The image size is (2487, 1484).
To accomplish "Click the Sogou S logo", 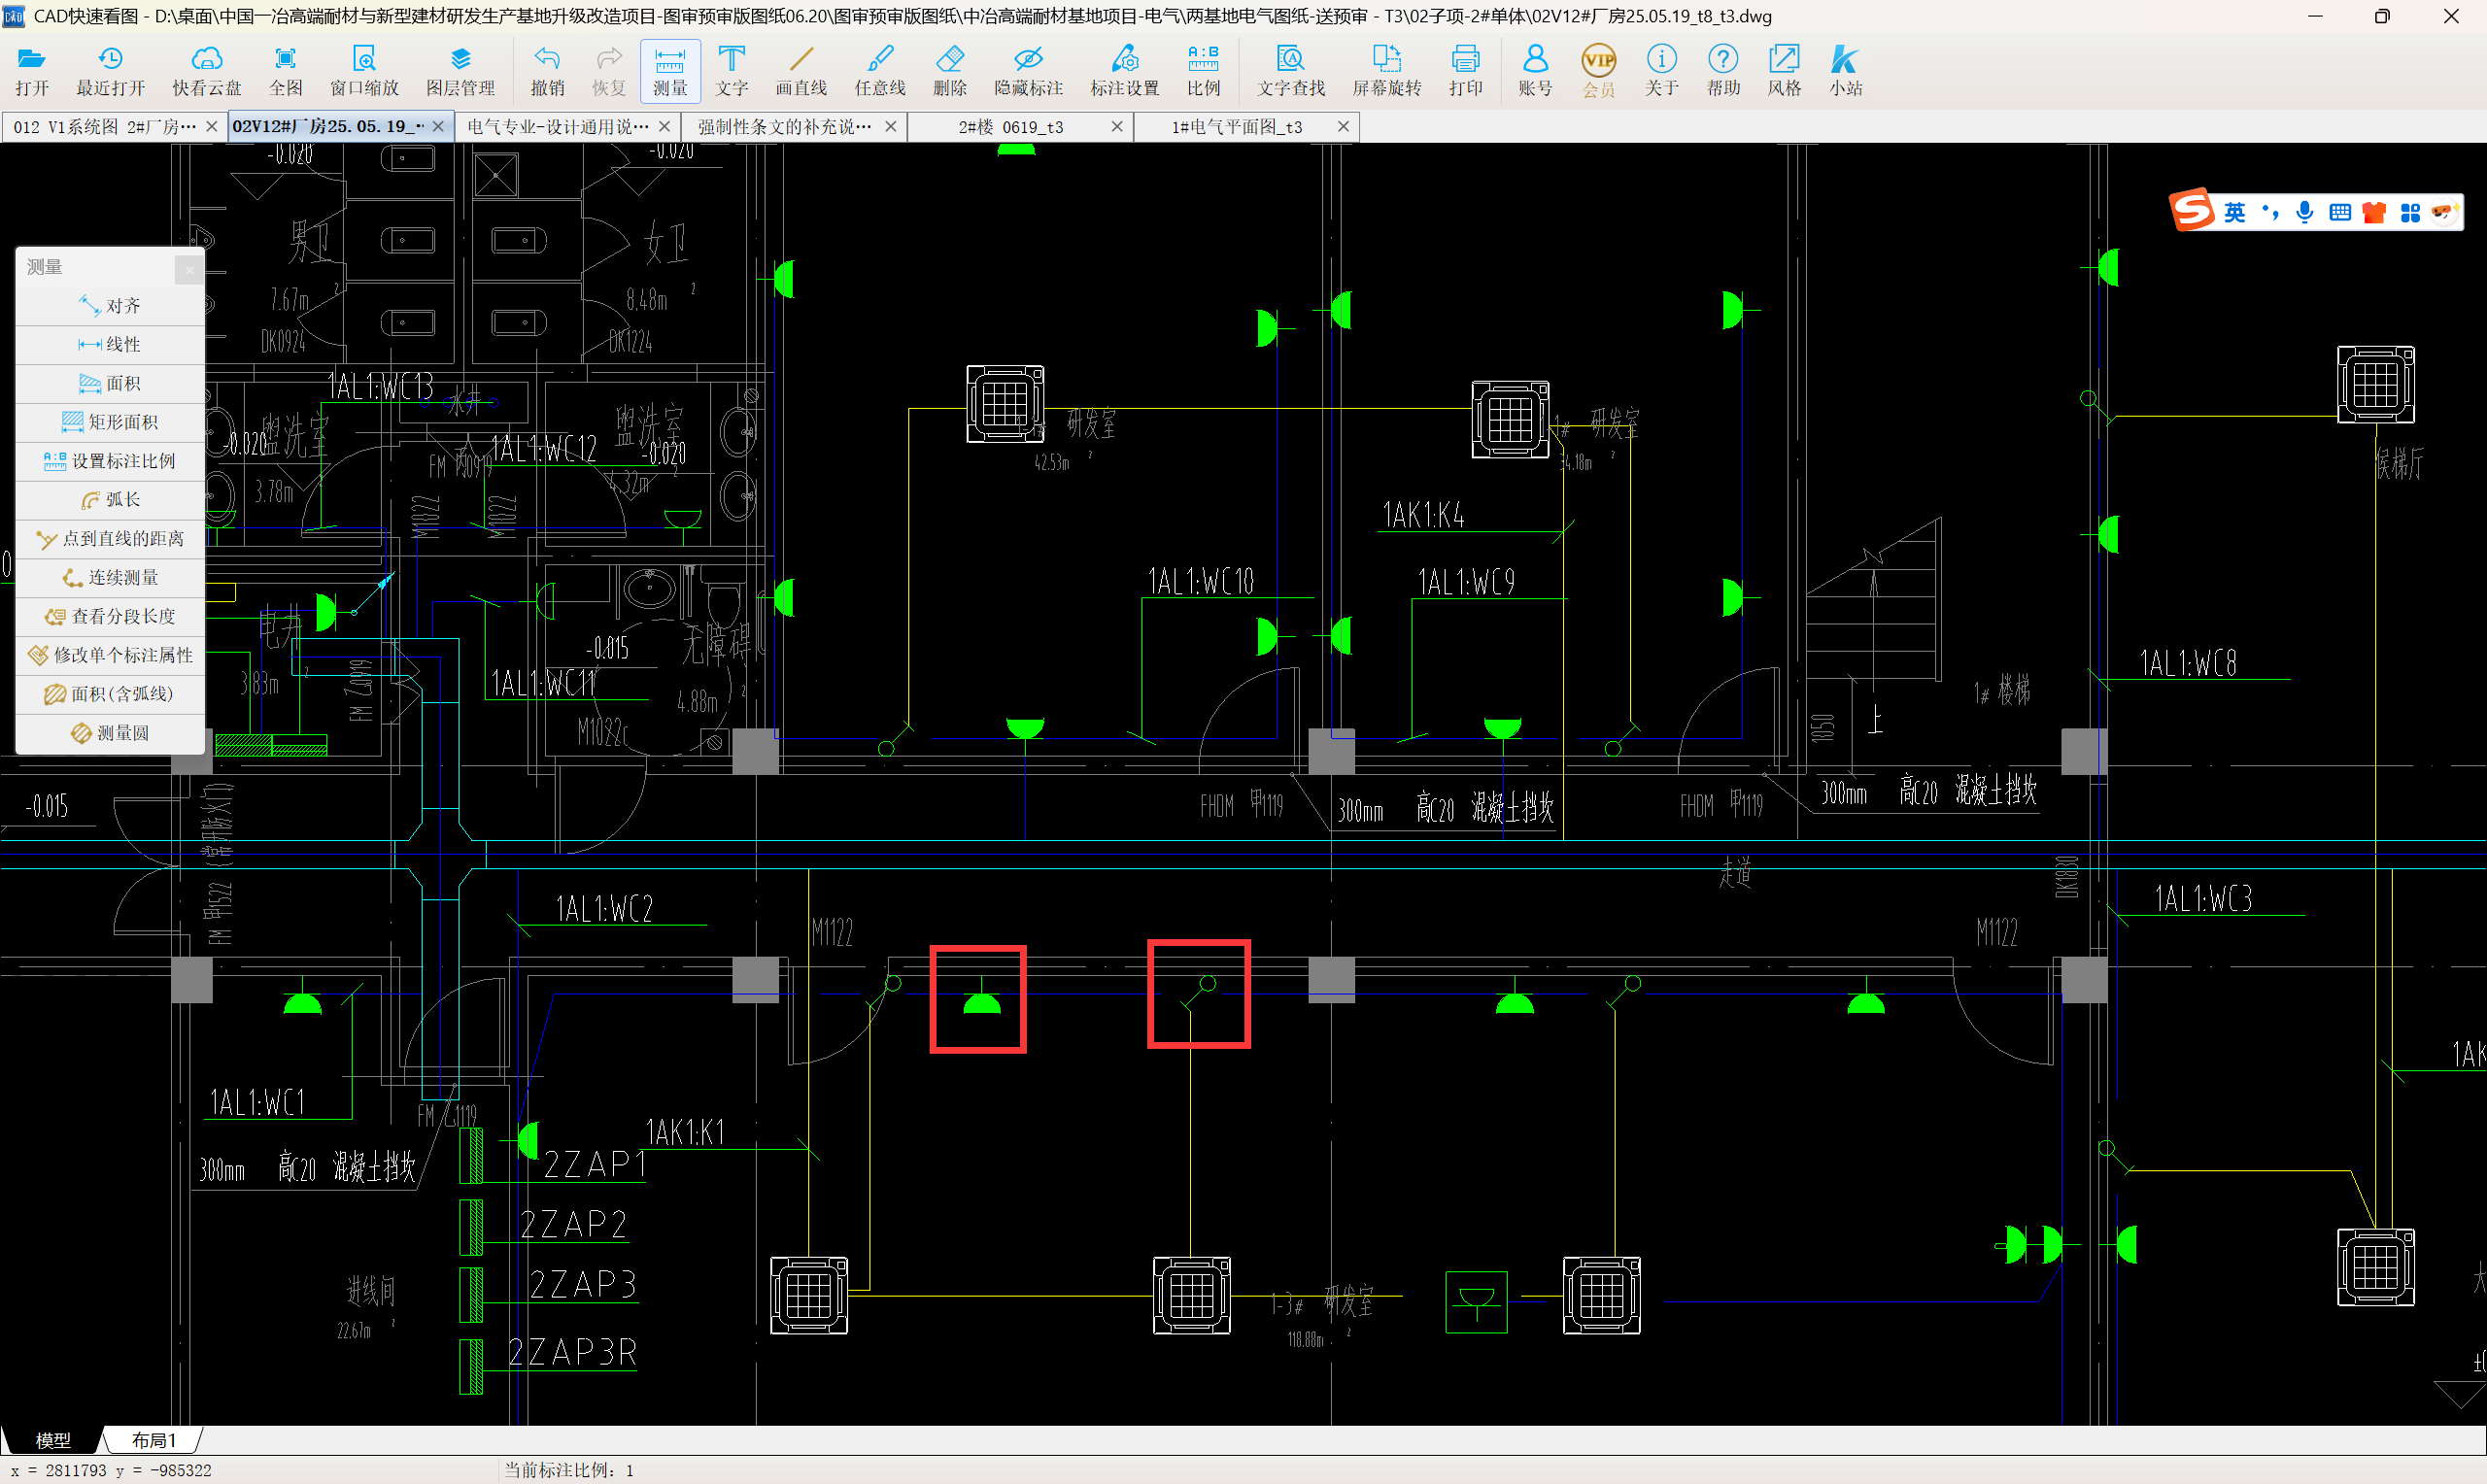I will 2192,210.
